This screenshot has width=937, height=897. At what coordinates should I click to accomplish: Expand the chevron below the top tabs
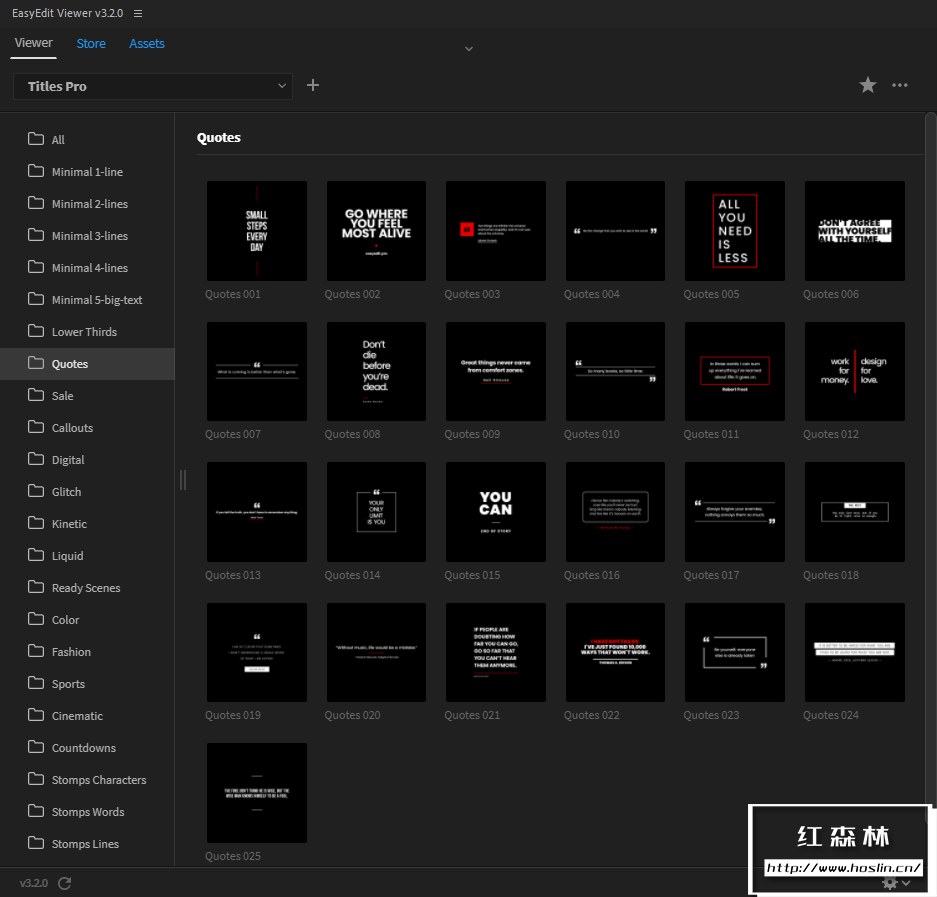[469, 48]
